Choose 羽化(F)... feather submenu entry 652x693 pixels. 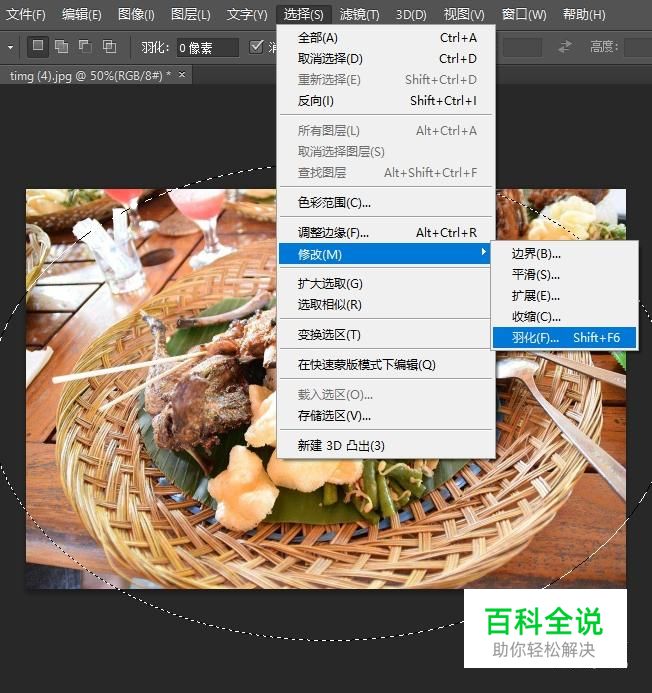click(564, 338)
